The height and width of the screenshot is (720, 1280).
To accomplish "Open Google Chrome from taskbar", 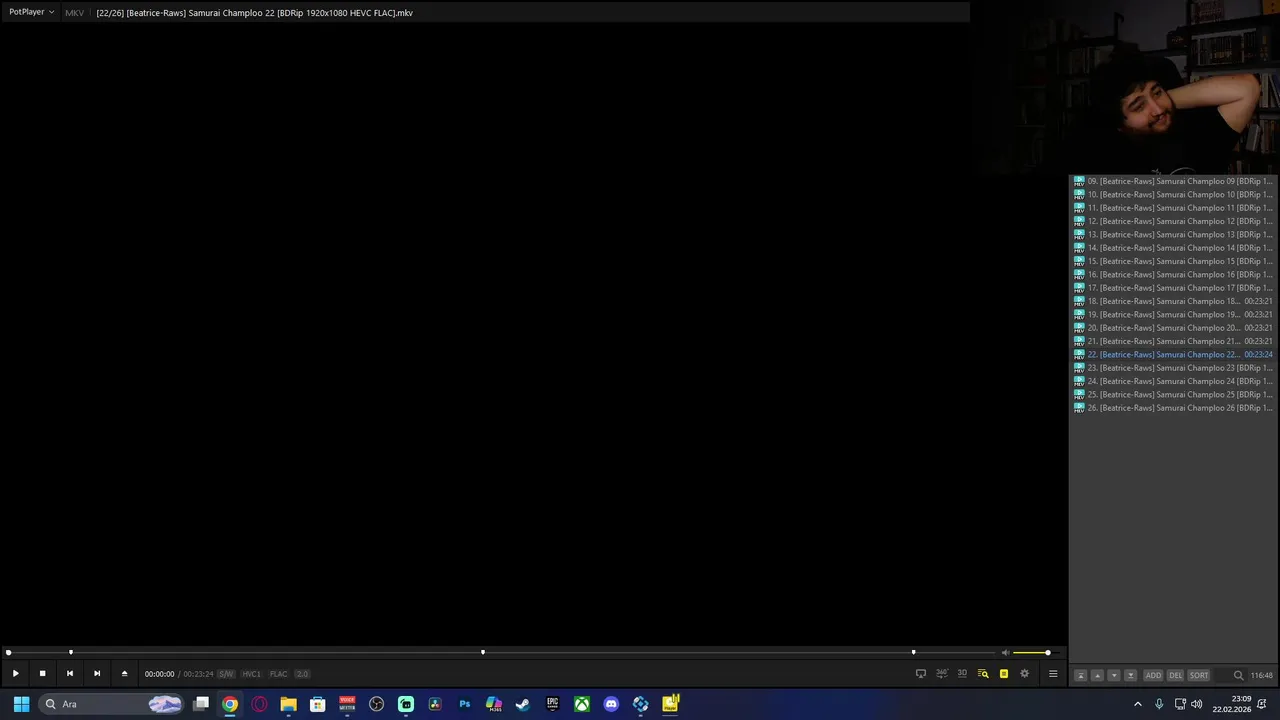I will click(230, 704).
